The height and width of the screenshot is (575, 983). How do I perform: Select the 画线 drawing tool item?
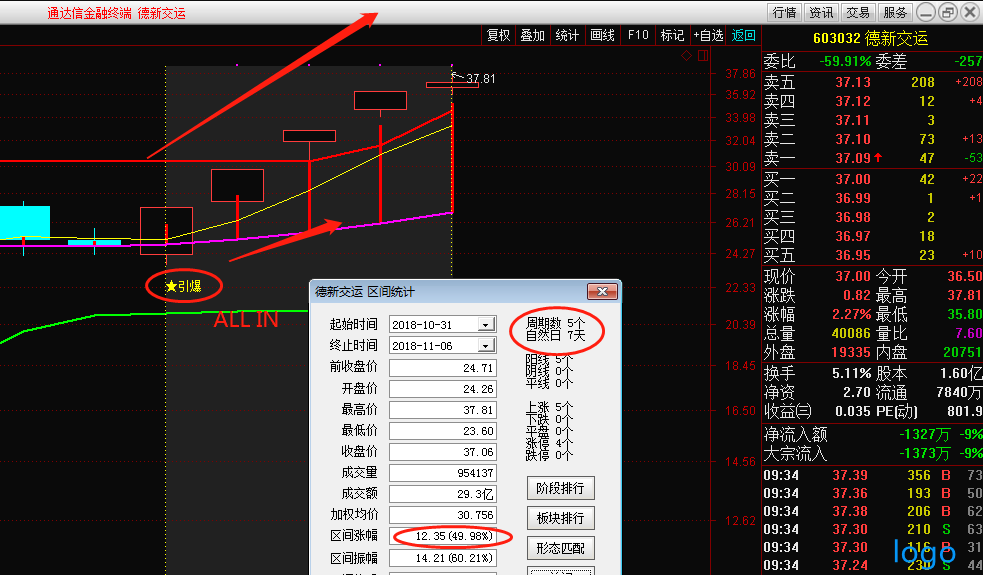(x=602, y=35)
